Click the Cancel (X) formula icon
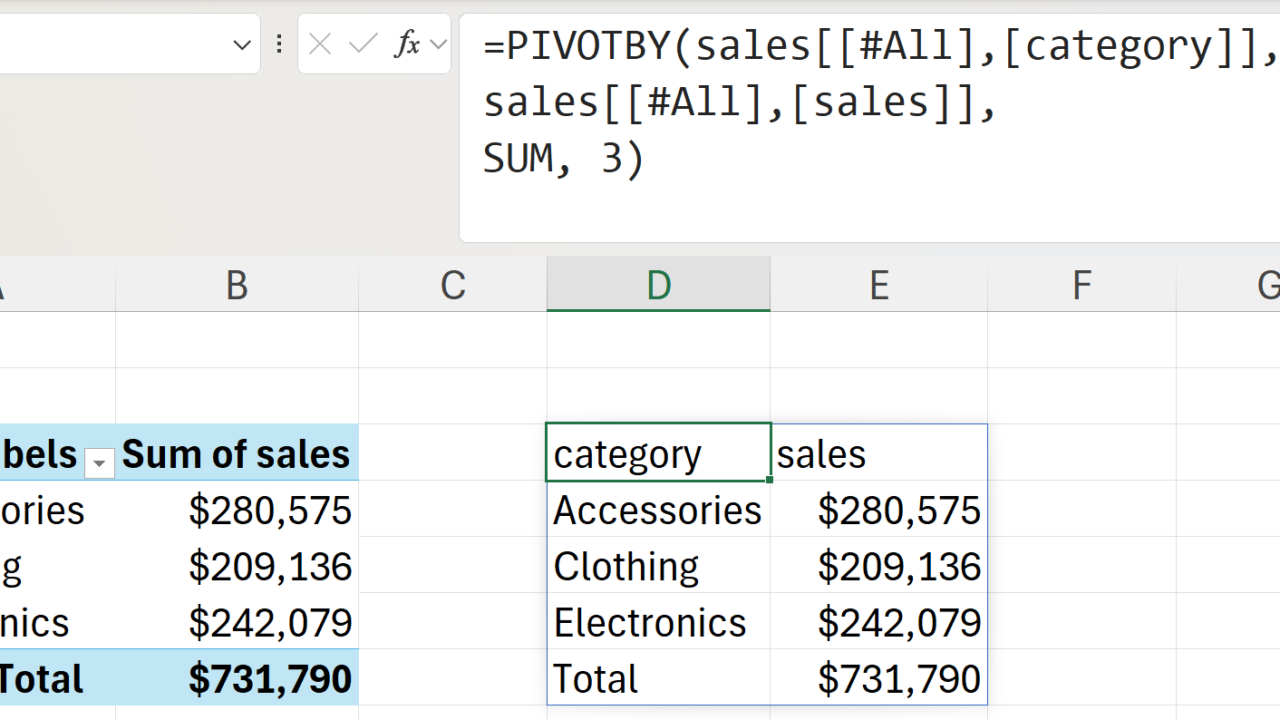 pyautogui.click(x=320, y=44)
